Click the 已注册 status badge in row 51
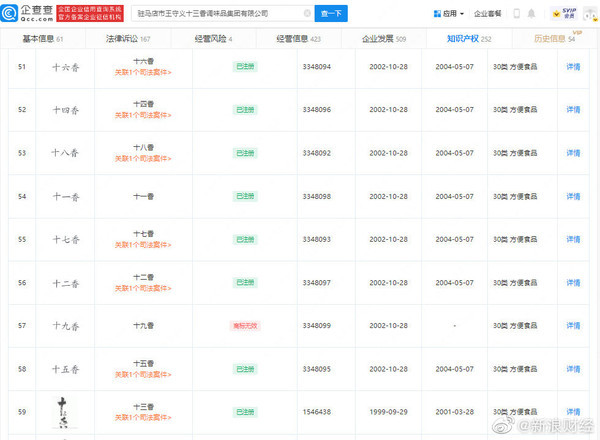The image size is (600, 440). tap(245, 67)
